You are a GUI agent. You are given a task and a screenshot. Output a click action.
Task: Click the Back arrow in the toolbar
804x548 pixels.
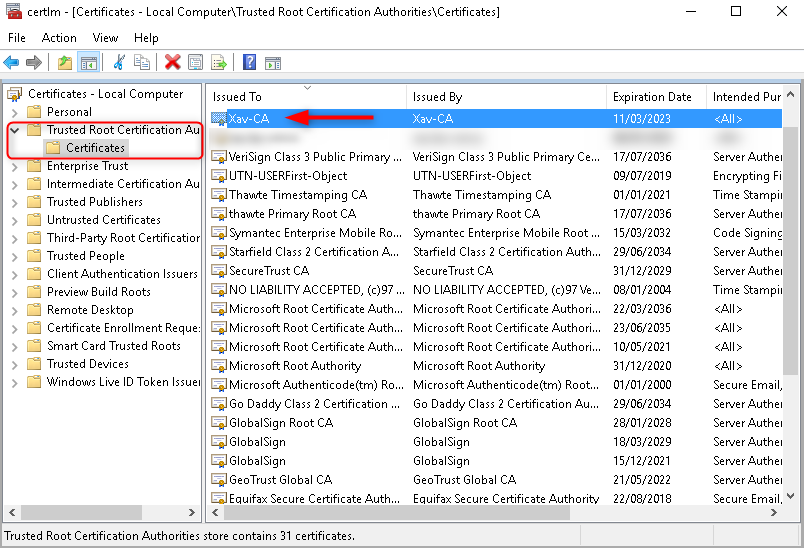click(x=12, y=62)
